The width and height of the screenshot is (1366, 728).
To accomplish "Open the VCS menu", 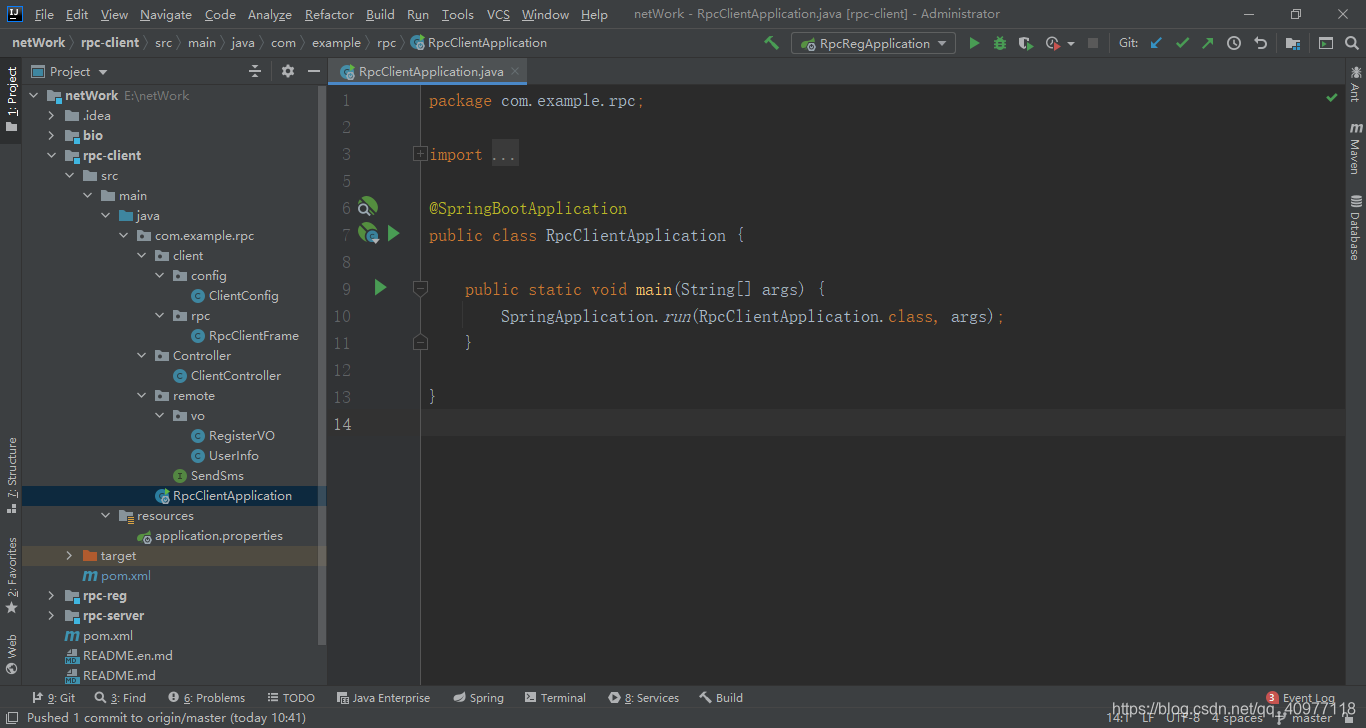I will 498,14.
